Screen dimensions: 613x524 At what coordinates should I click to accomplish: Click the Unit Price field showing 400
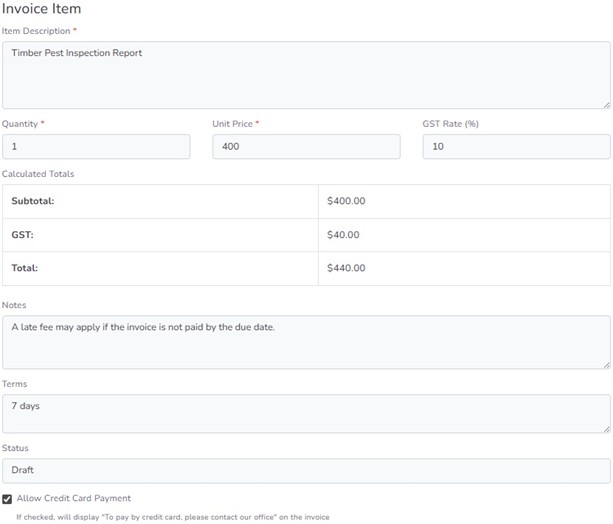[x=306, y=147]
